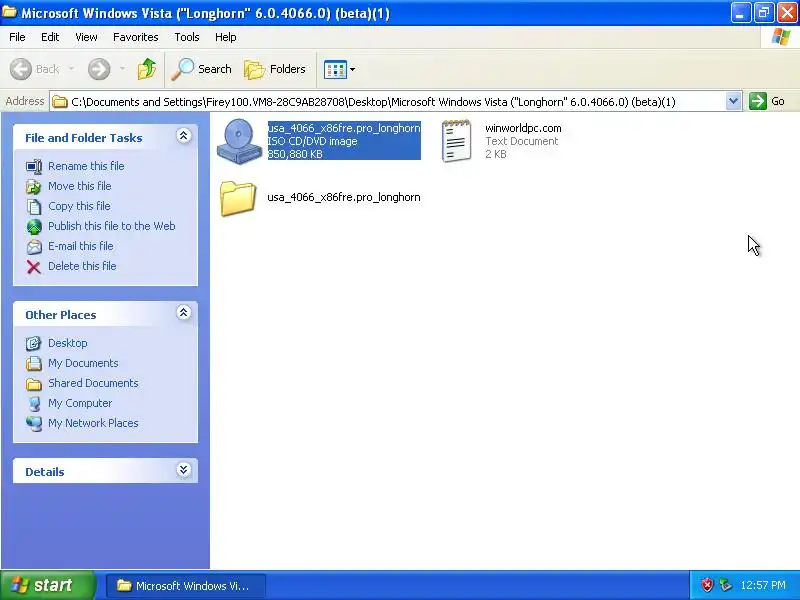Open My Documents from Other Places
Viewport: 800px width, 600px height.
(x=83, y=363)
